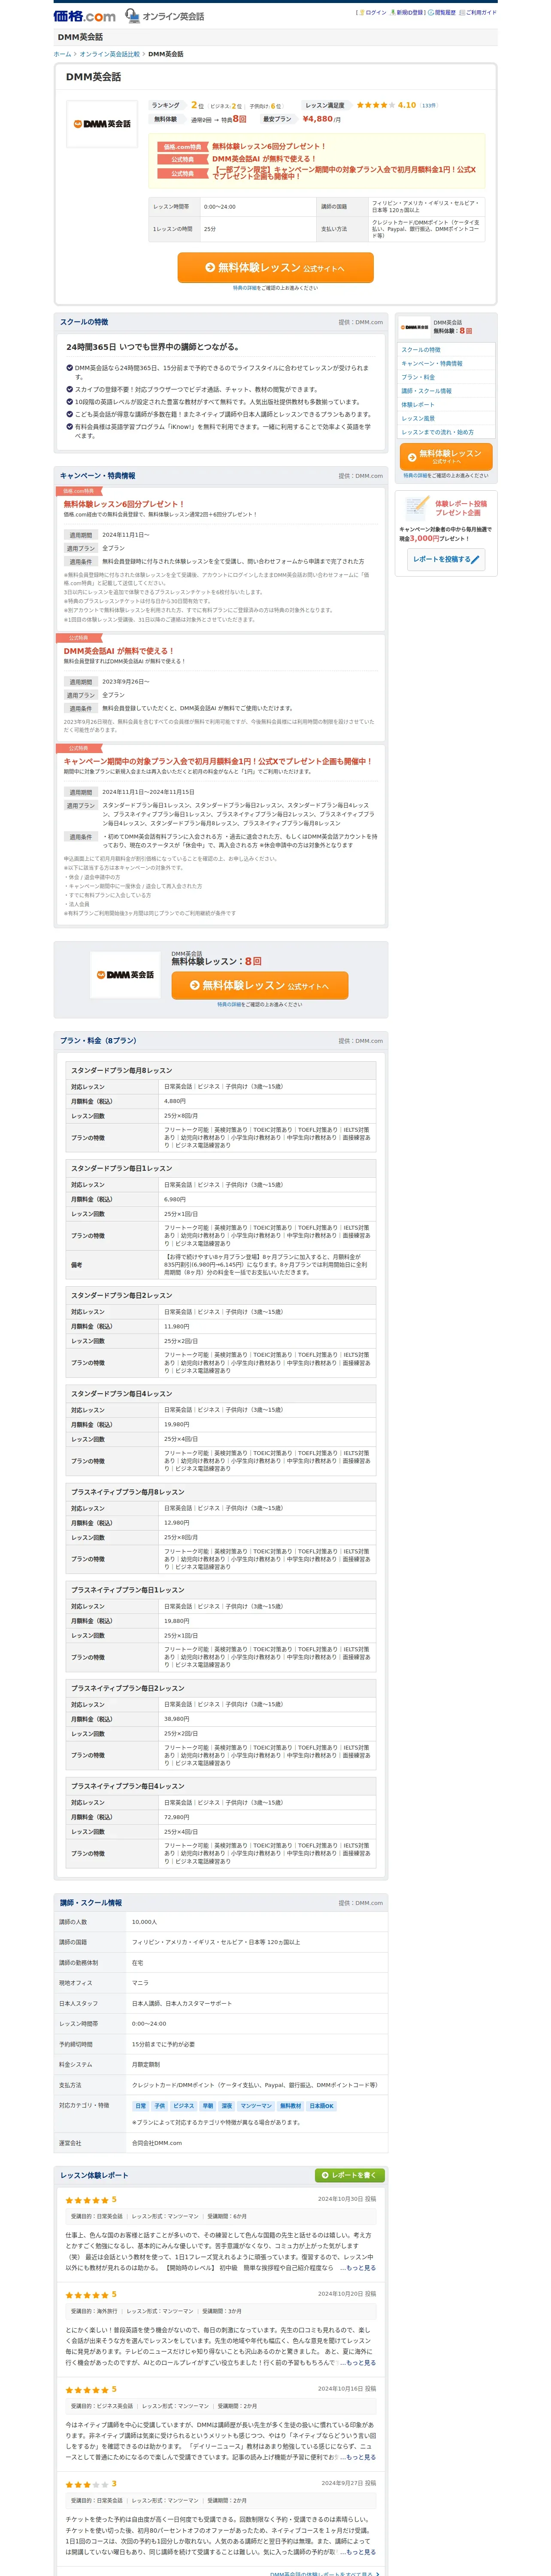
Task: Select DMM英会話AI が無料で使える！ campaign heading
Action: 119,651
